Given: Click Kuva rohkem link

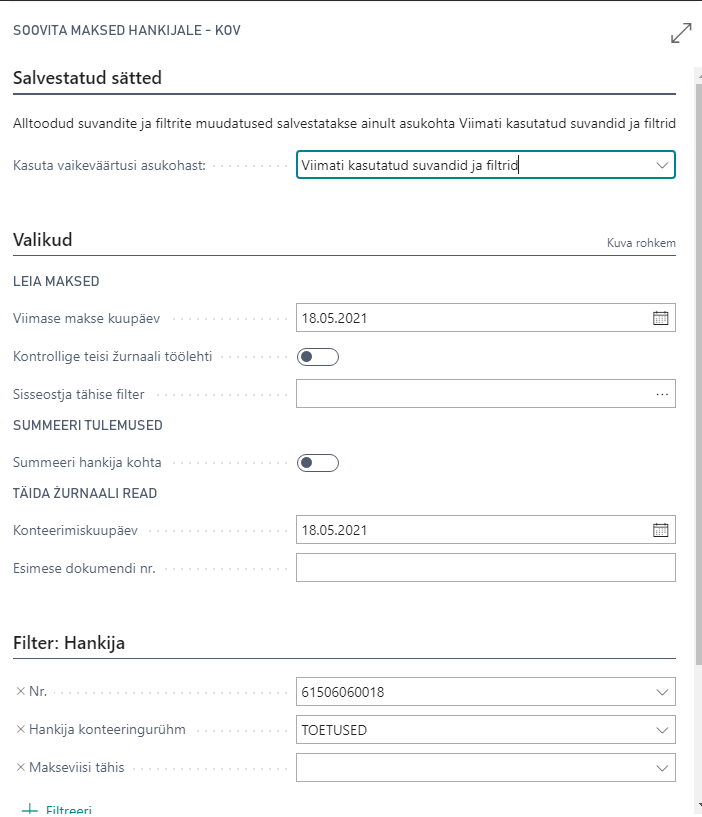Looking at the screenshot, I should tap(641, 243).
